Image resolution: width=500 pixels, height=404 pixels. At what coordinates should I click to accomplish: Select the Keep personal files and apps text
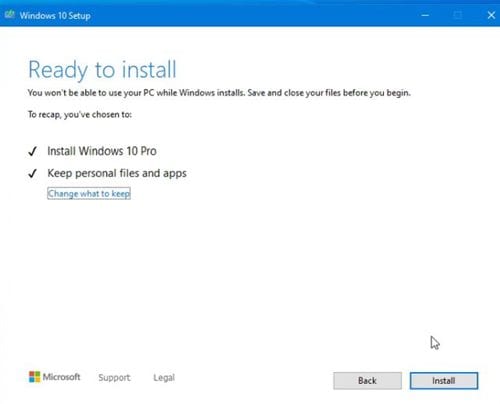(x=117, y=173)
